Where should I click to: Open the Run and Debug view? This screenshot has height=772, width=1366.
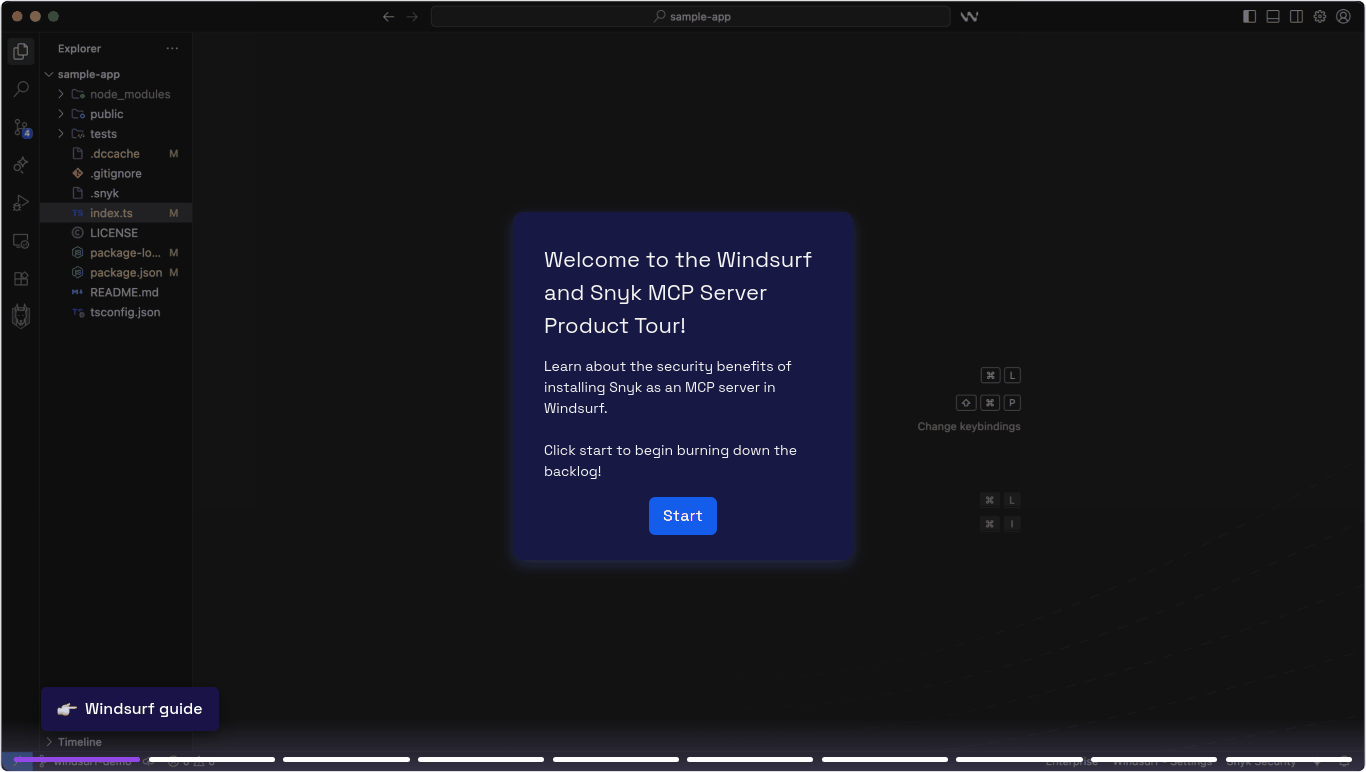pyautogui.click(x=21, y=203)
